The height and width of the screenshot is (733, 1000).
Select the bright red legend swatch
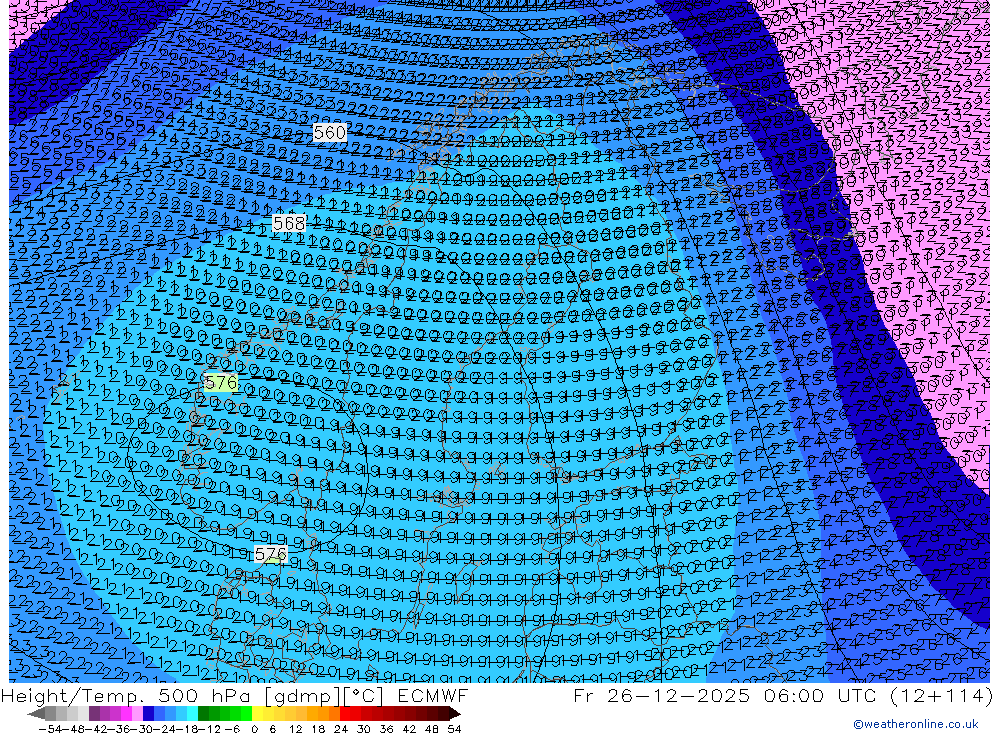click(345, 713)
